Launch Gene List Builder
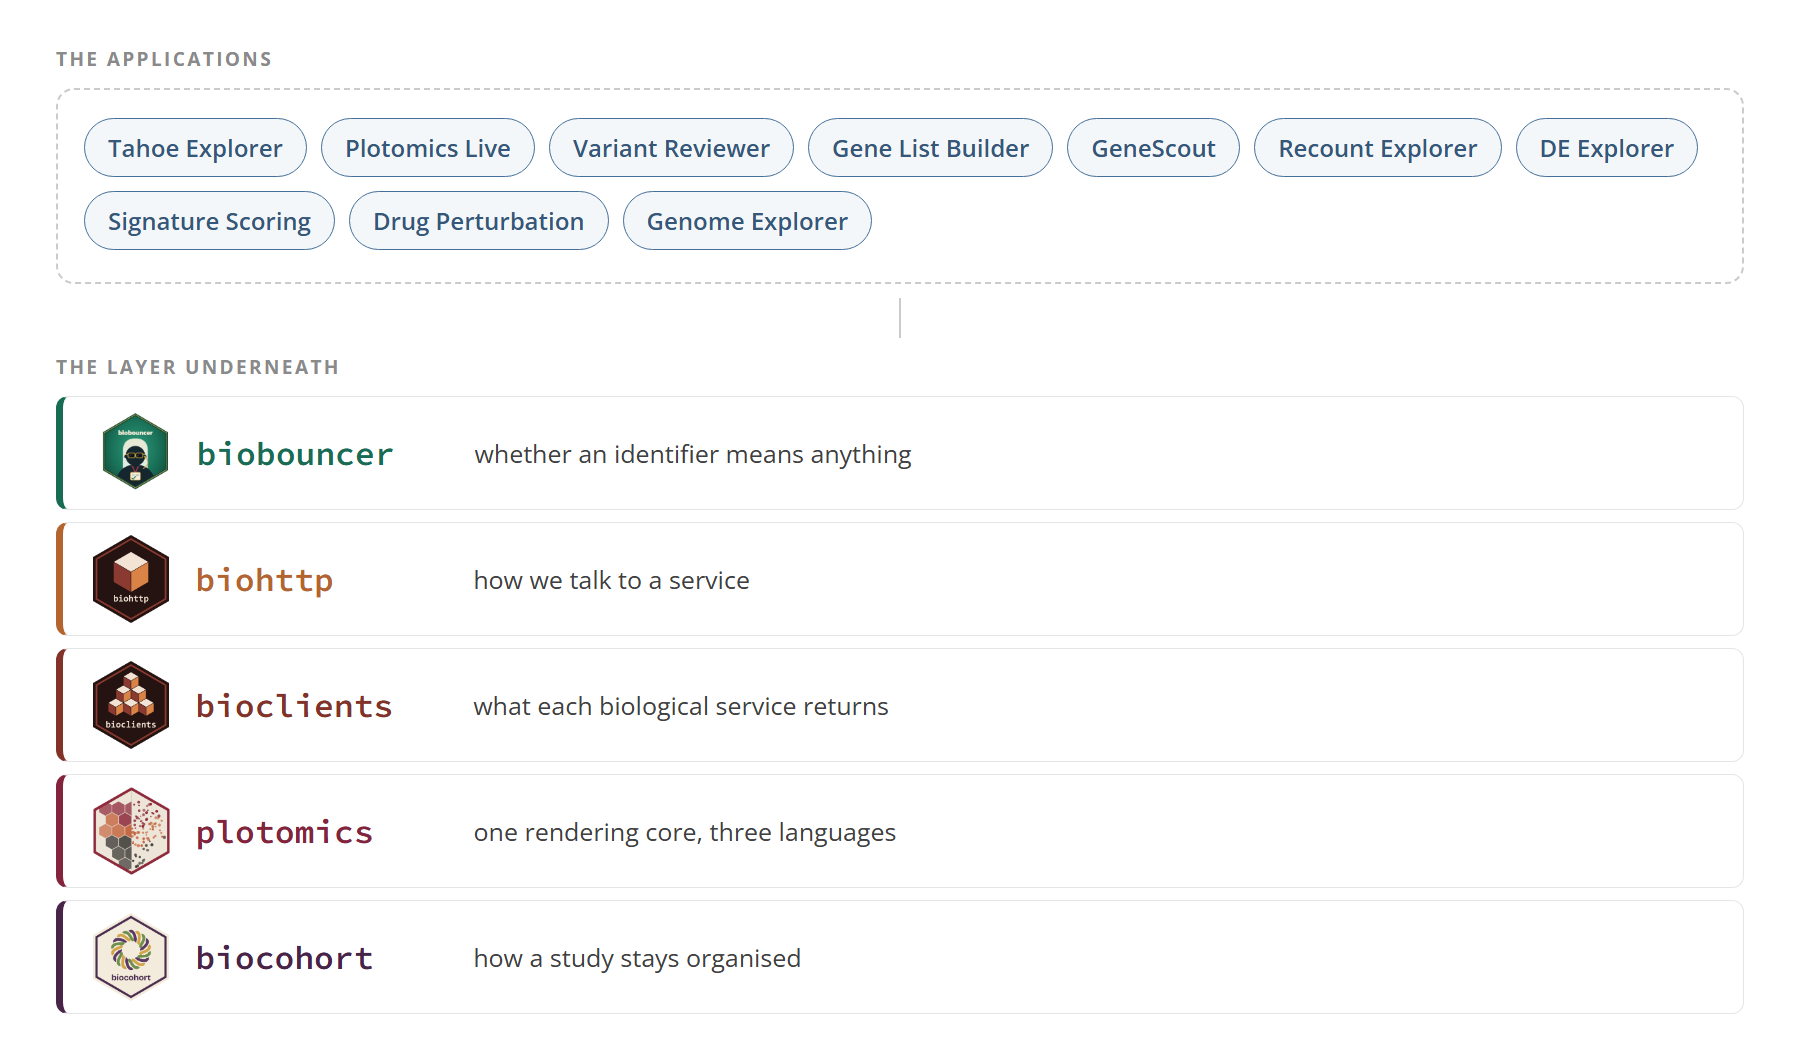 (x=930, y=148)
